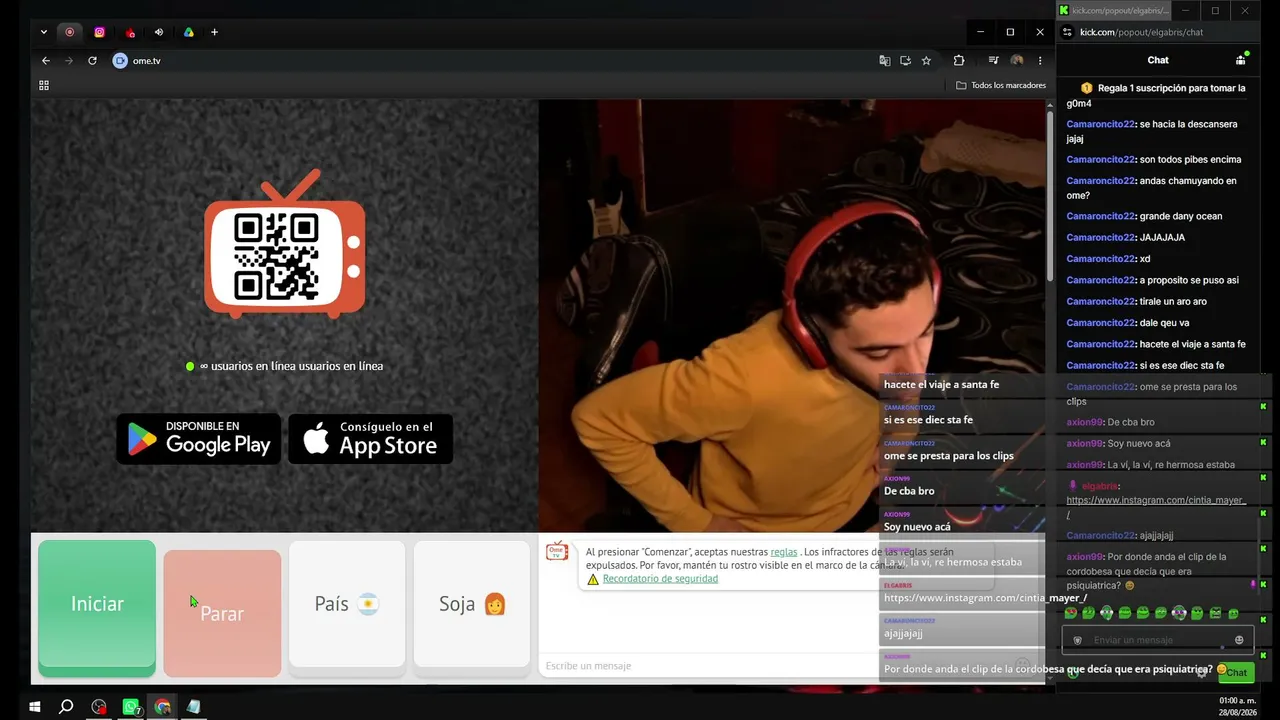Viewport: 1280px width, 720px height.
Task: Open the Recordatorio de seguridad link
Action: (x=660, y=579)
